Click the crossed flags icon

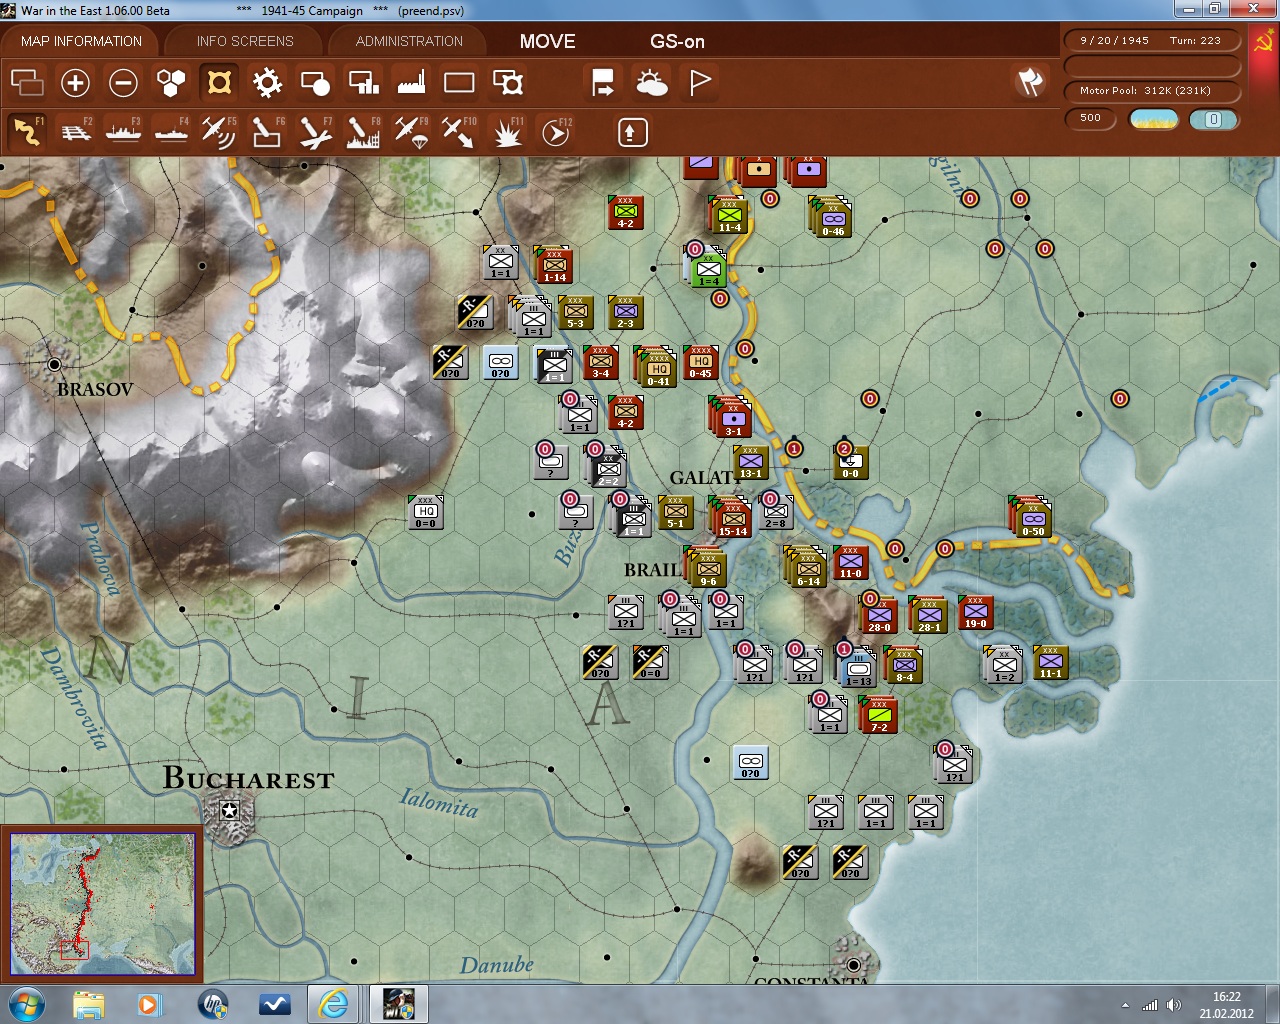pyautogui.click(x=1030, y=82)
